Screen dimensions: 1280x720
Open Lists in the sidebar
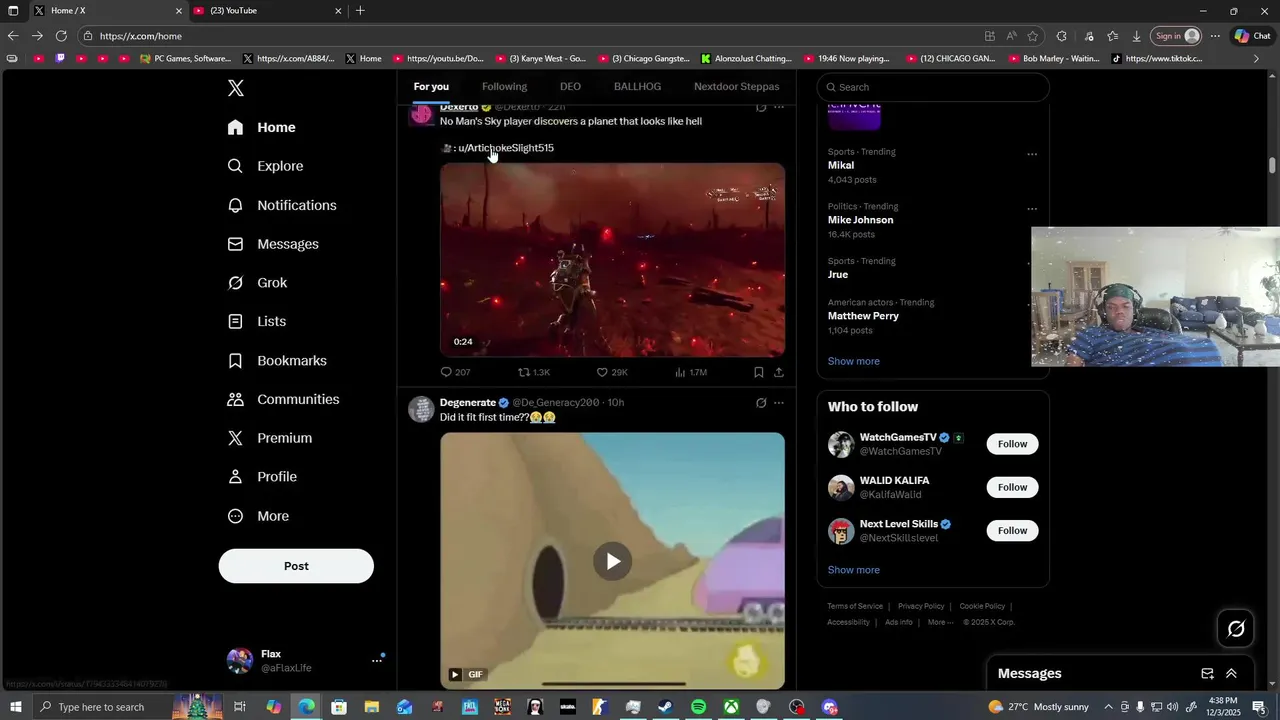tap(256, 321)
